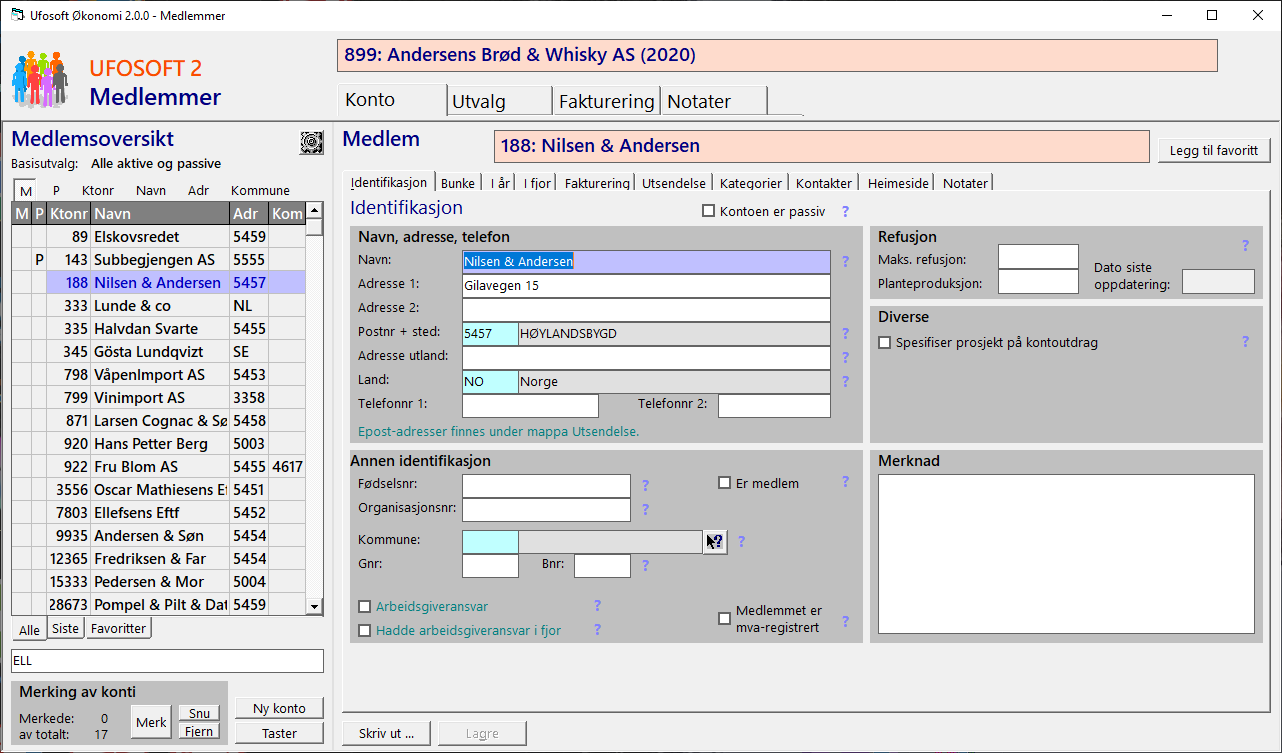Select member row Pedersen & Mor
1282x753 pixels.
pos(158,582)
